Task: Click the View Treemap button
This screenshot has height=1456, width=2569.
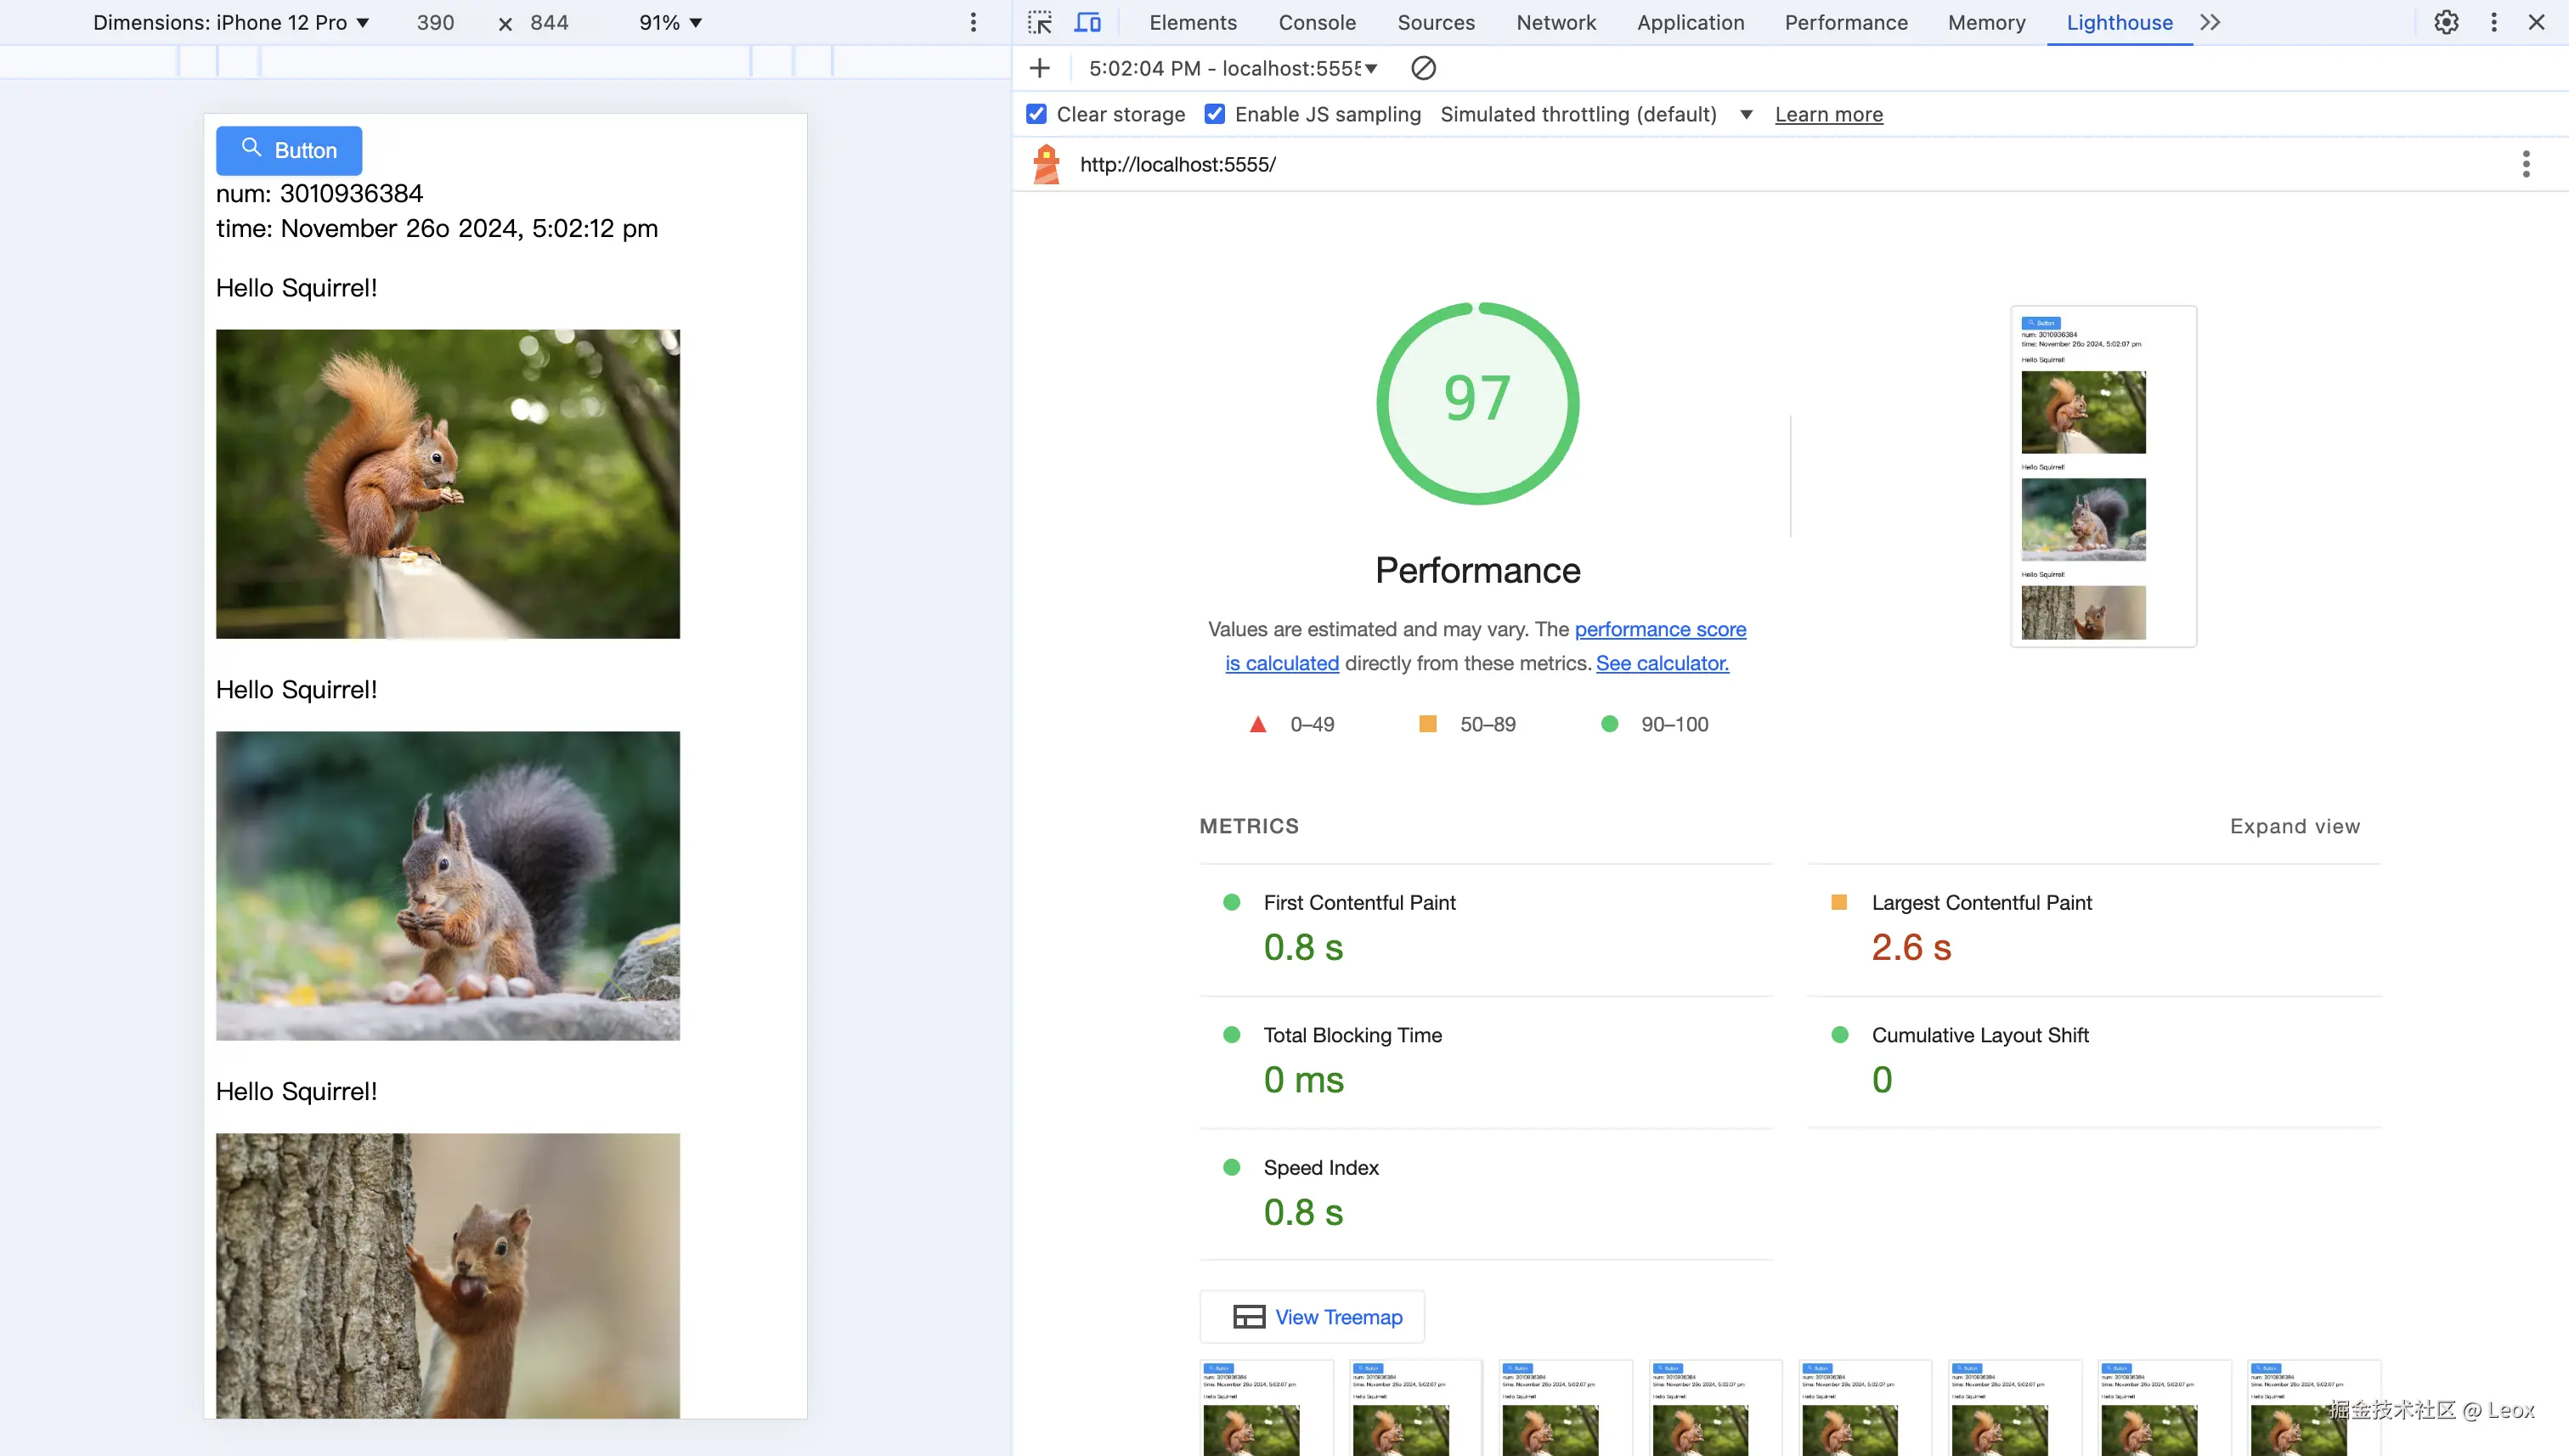Action: 1312,1317
